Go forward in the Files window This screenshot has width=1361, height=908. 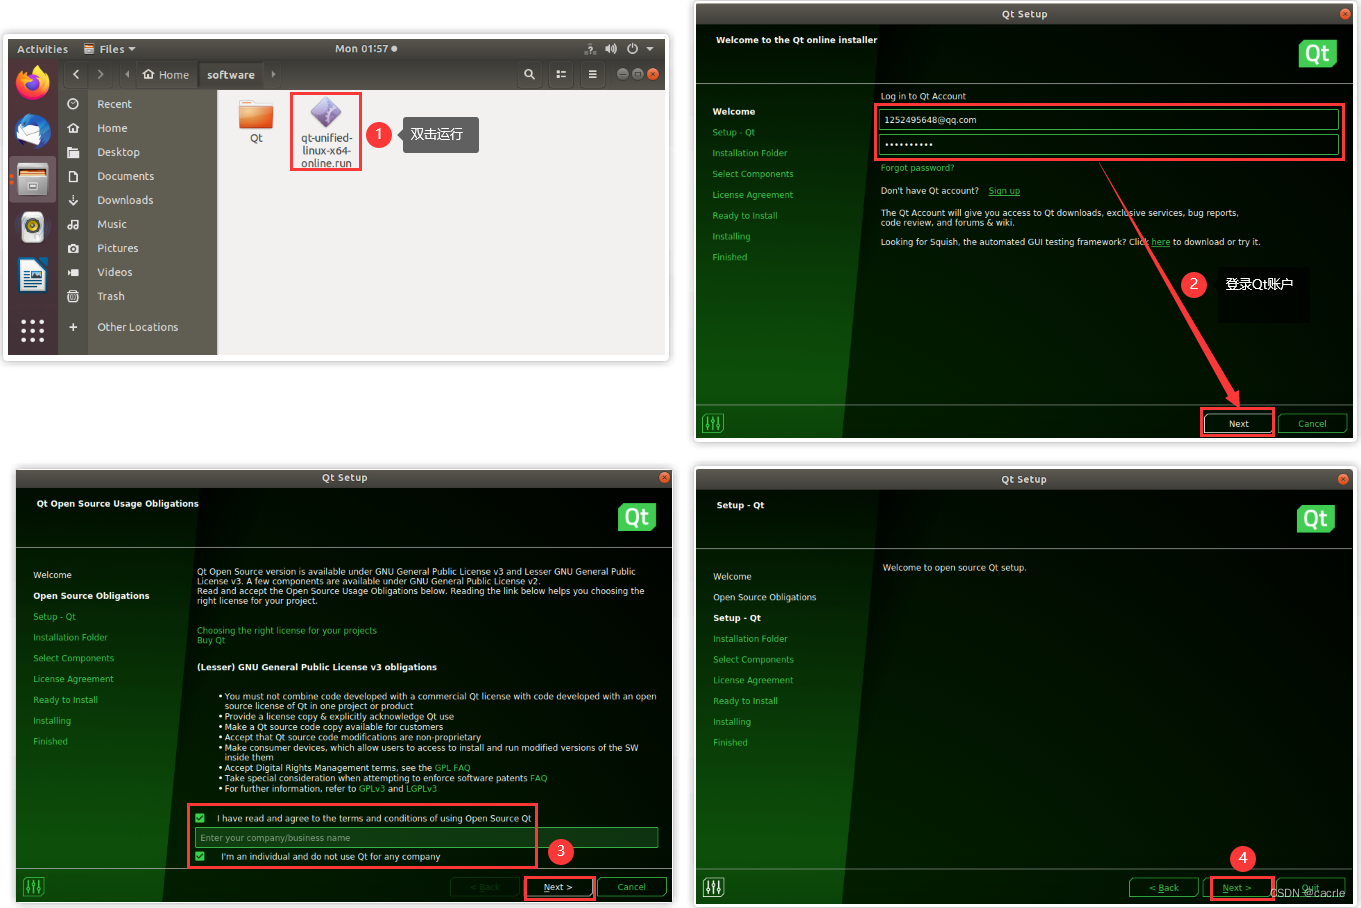point(100,74)
